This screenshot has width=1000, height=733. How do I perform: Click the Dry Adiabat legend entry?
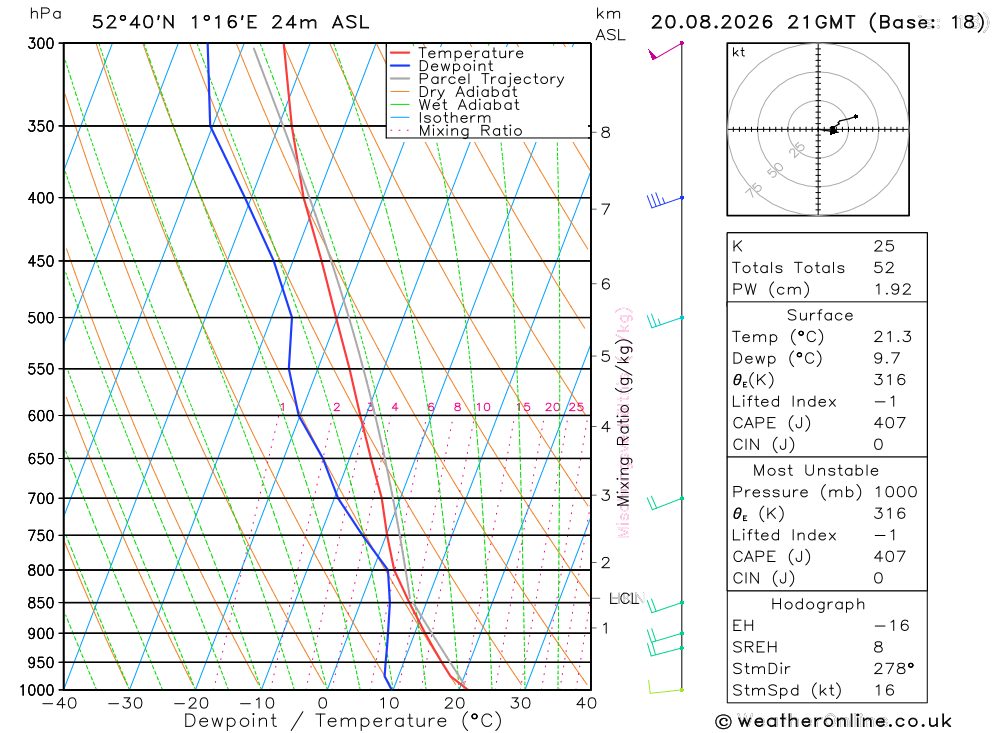453,92
